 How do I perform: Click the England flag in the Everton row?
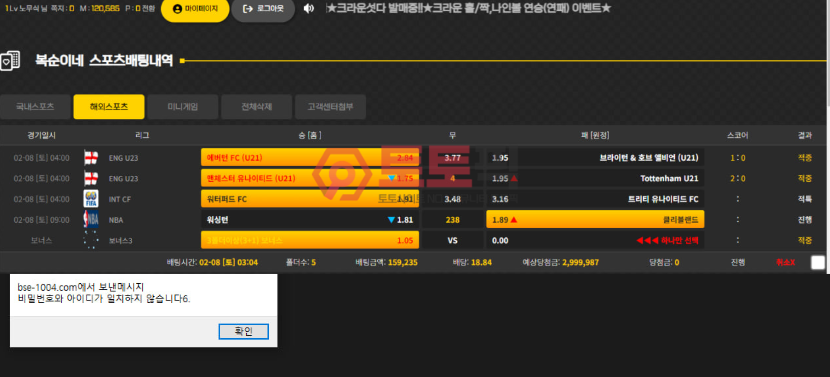coord(91,158)
